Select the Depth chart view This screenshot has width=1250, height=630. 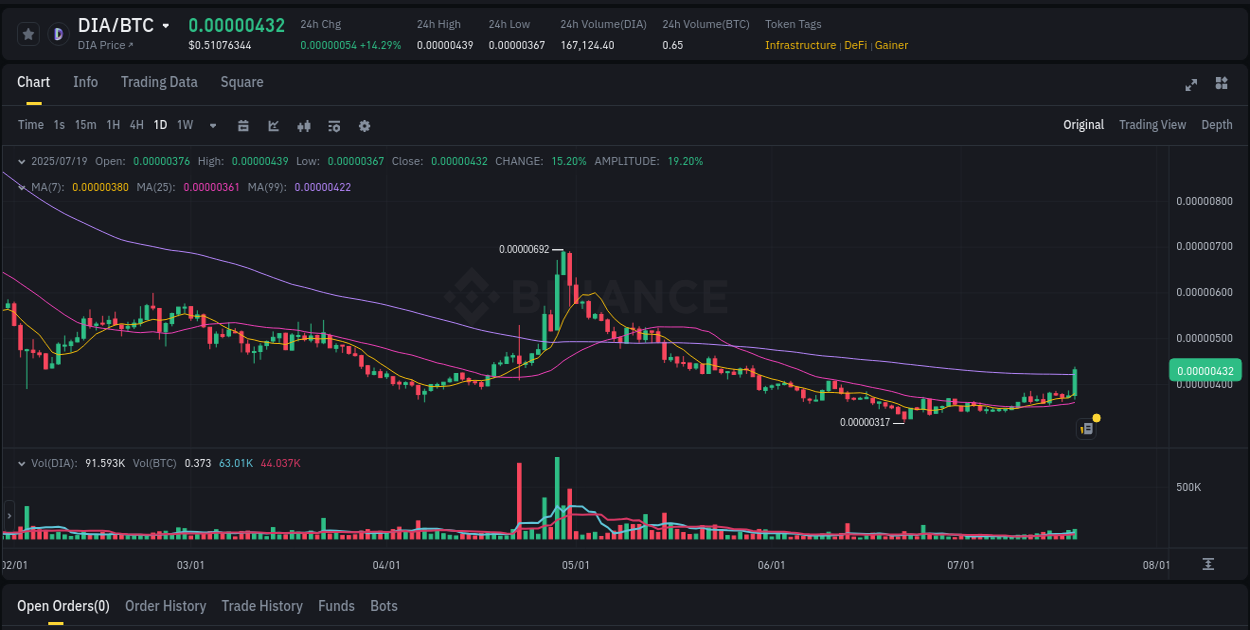tap(1216, 124)
